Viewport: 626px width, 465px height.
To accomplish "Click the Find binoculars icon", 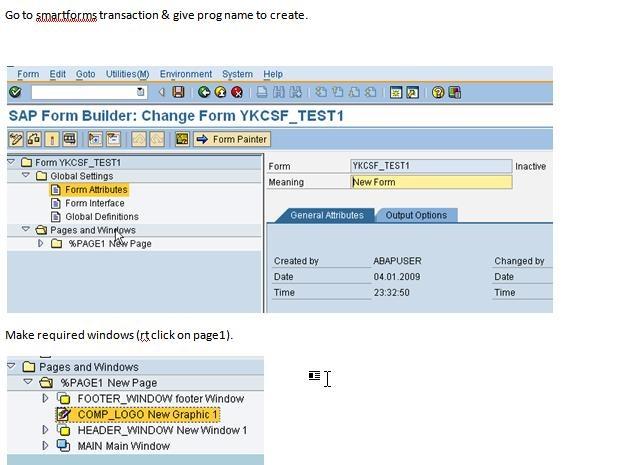I will (279, 92).
